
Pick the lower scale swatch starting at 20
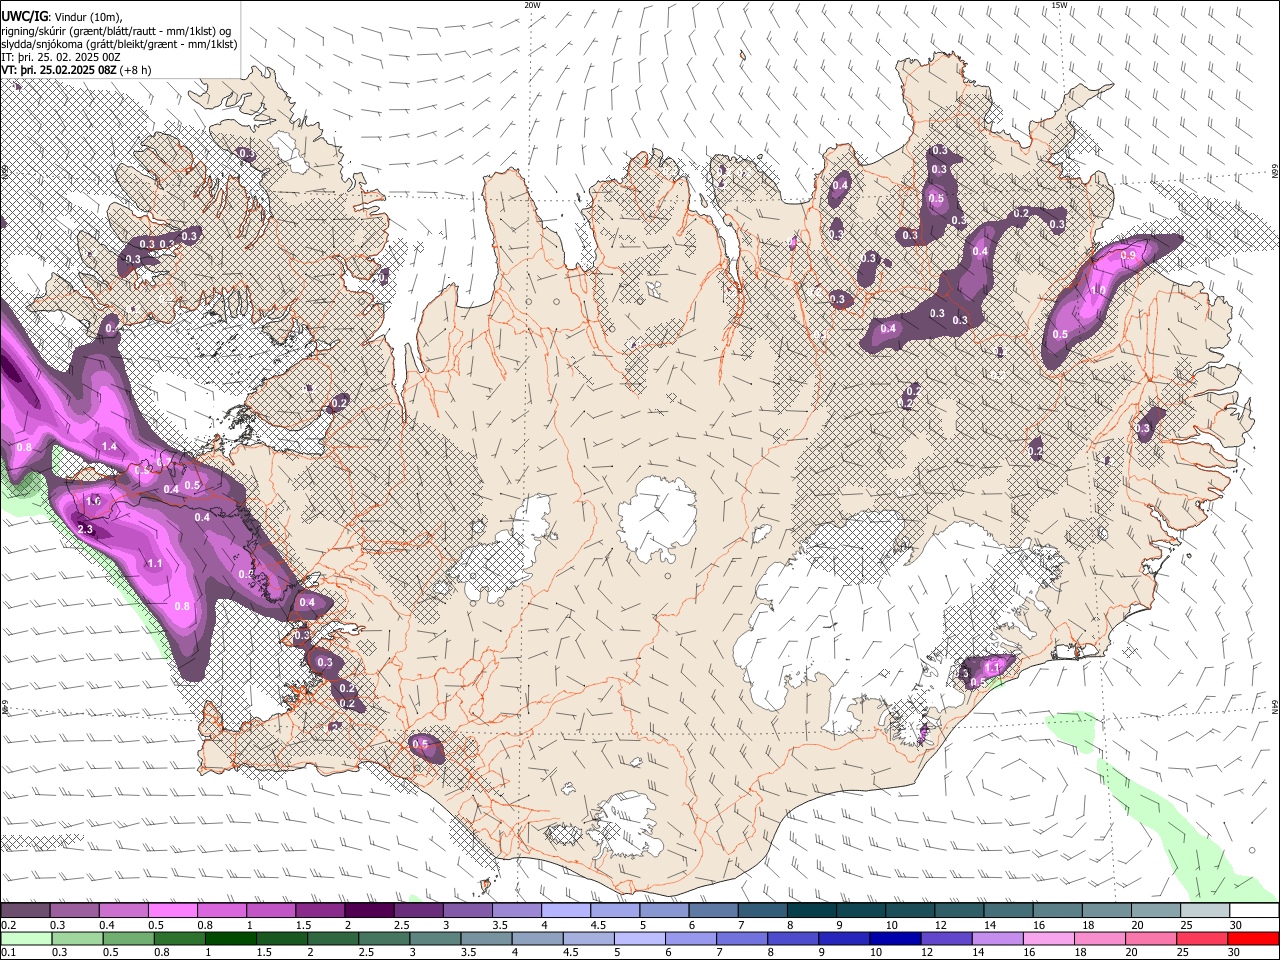pyautogui.click(x=1151, y=938)
